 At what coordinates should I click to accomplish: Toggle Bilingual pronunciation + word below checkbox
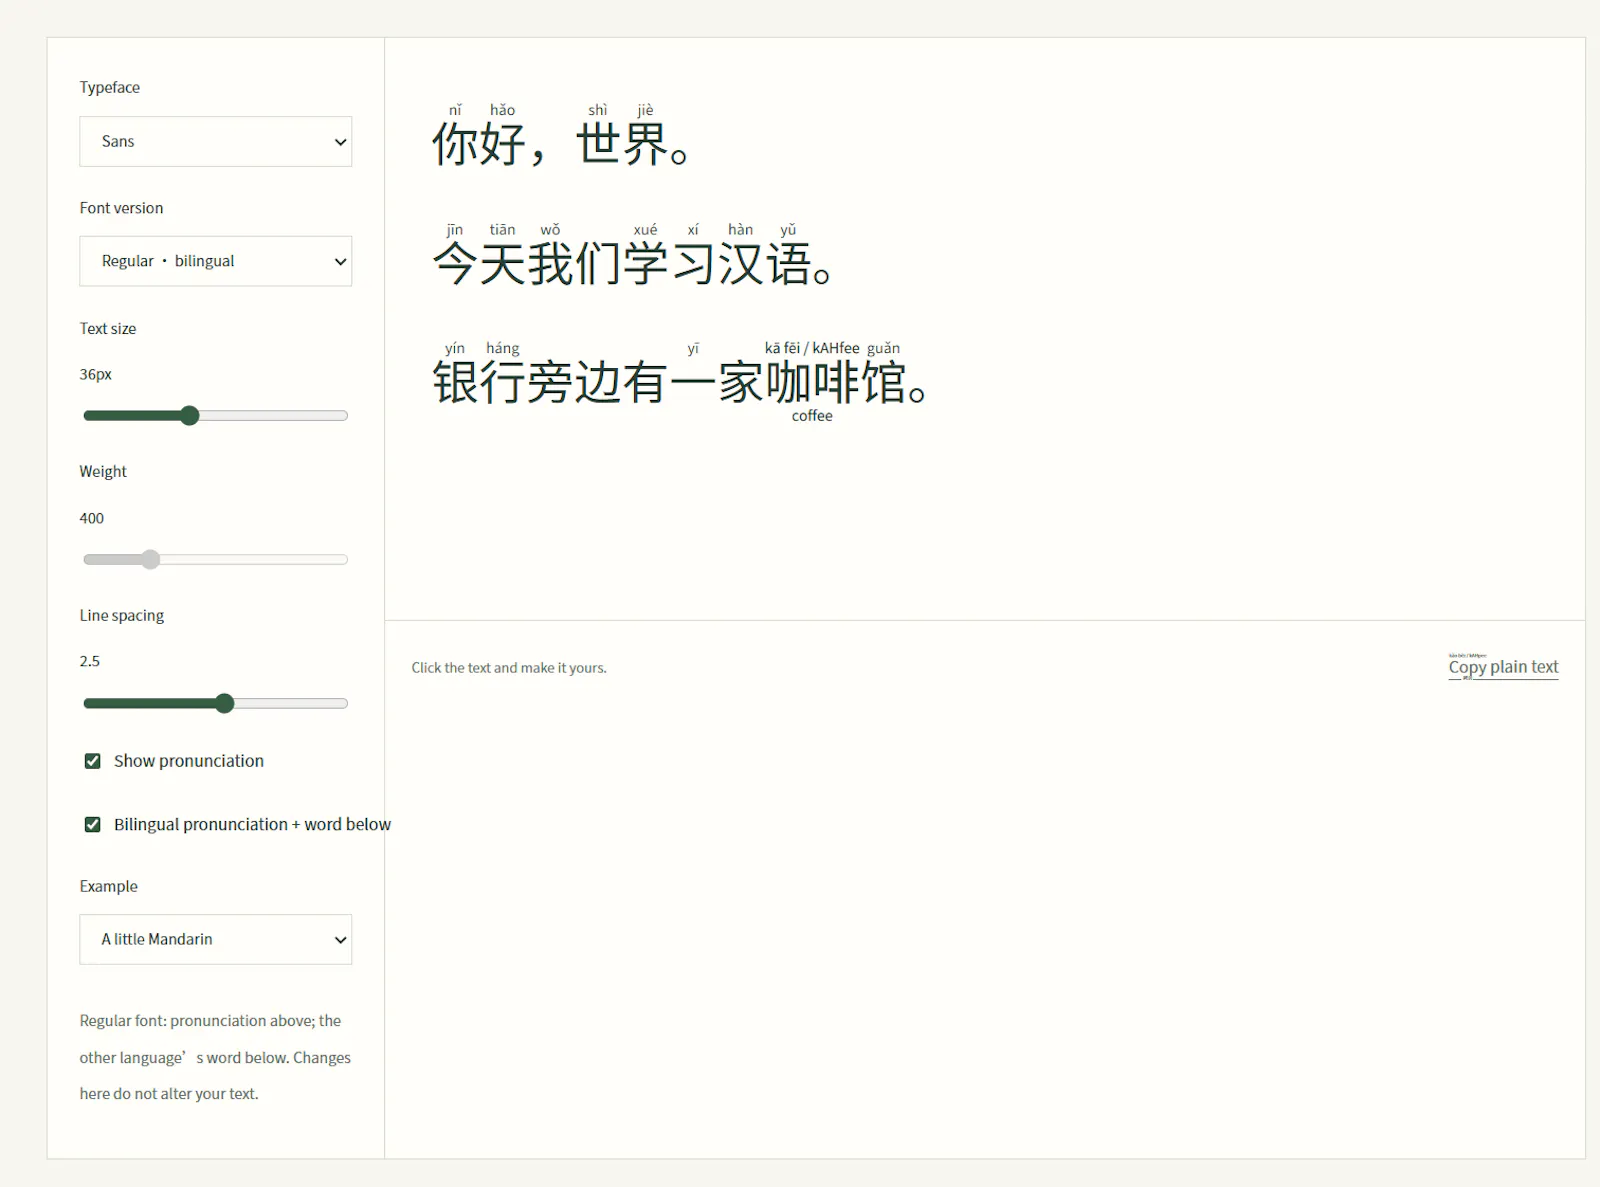pyautogui.click(x=93, y=824)
